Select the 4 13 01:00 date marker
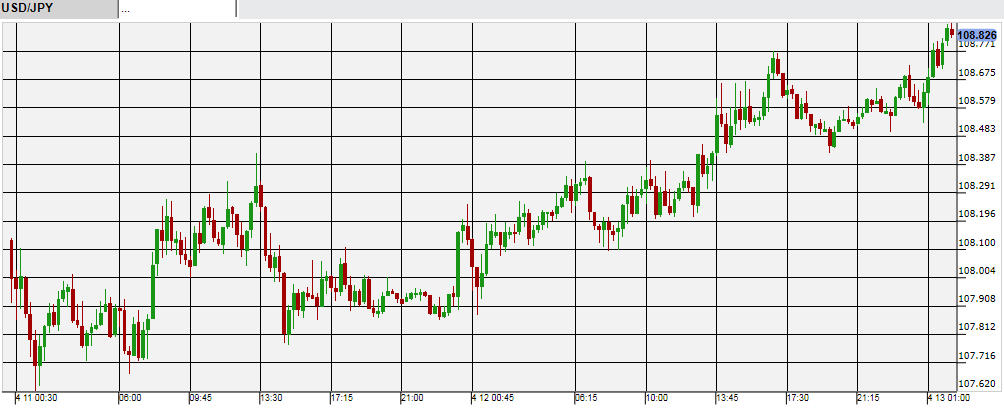This screenshot has height=415, width=1004. (x=949, y=398)
